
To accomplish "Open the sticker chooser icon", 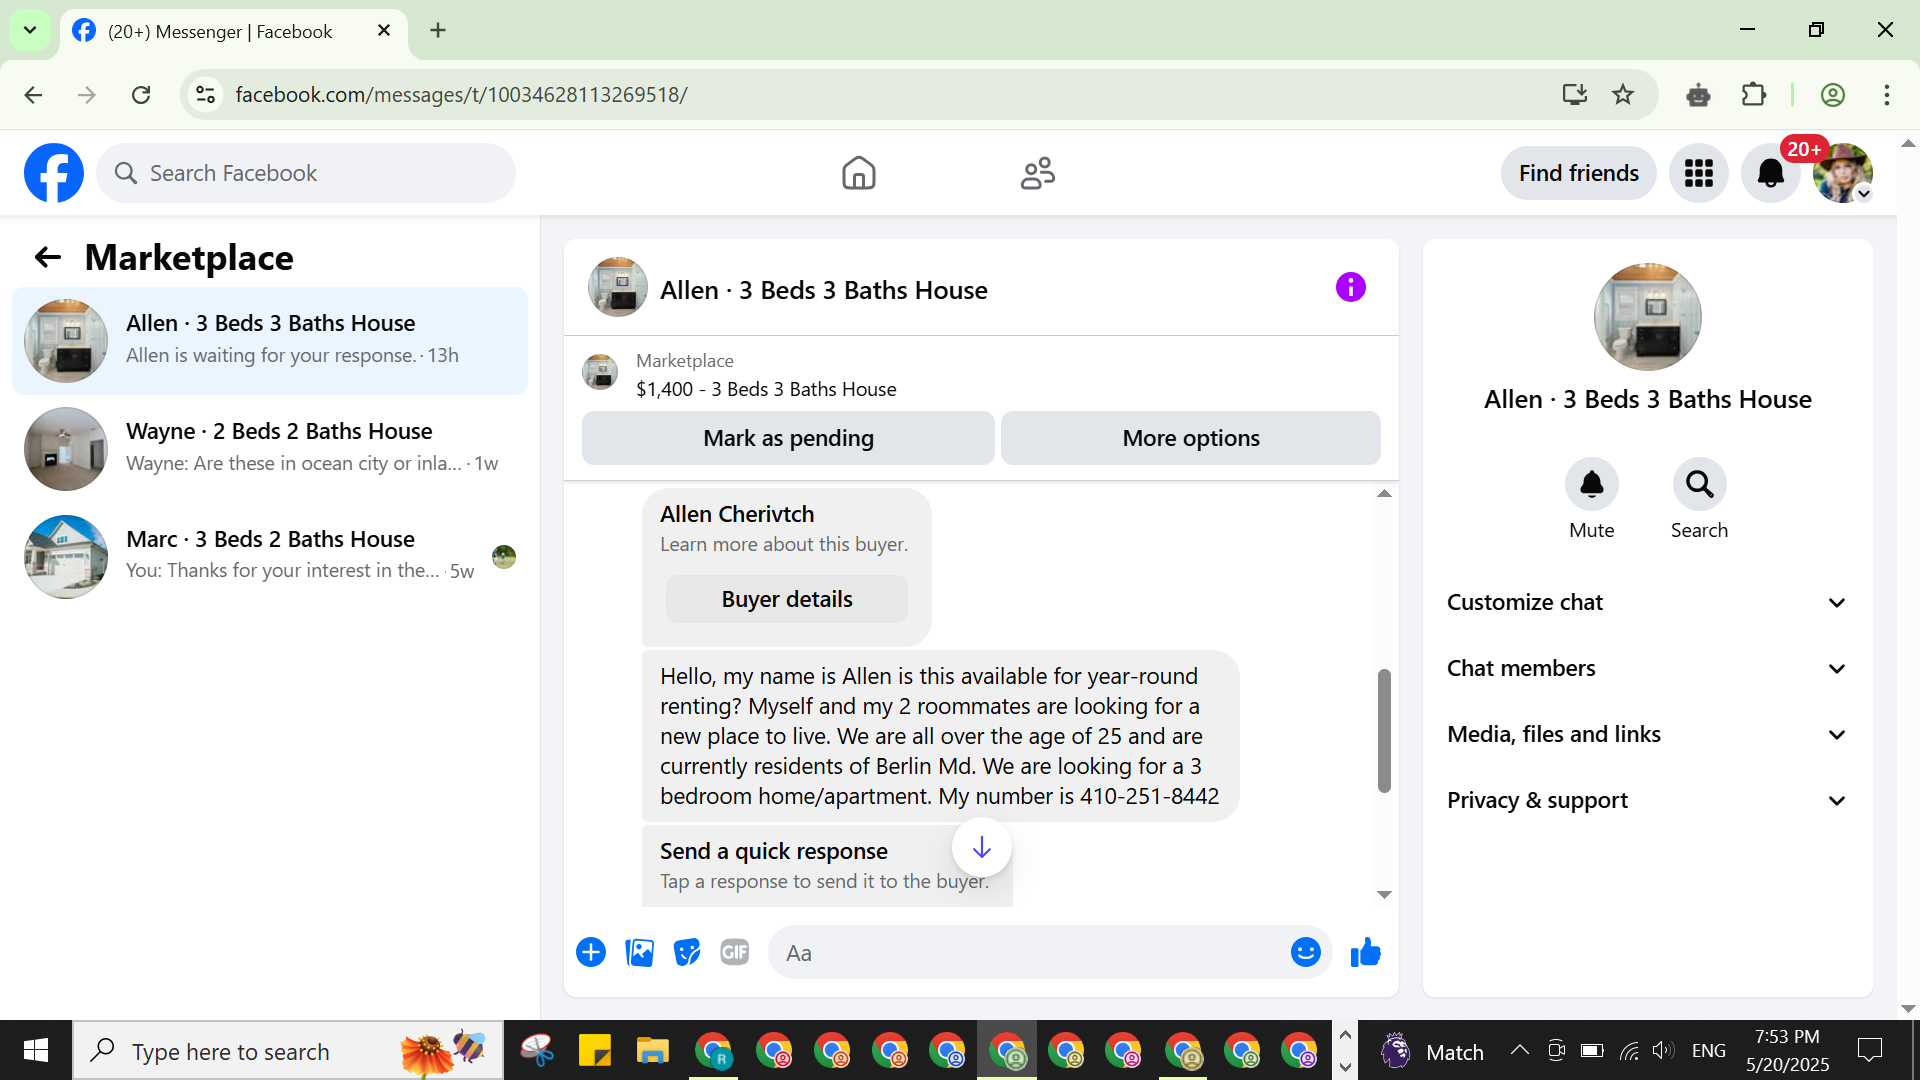I will pos(687,953).
